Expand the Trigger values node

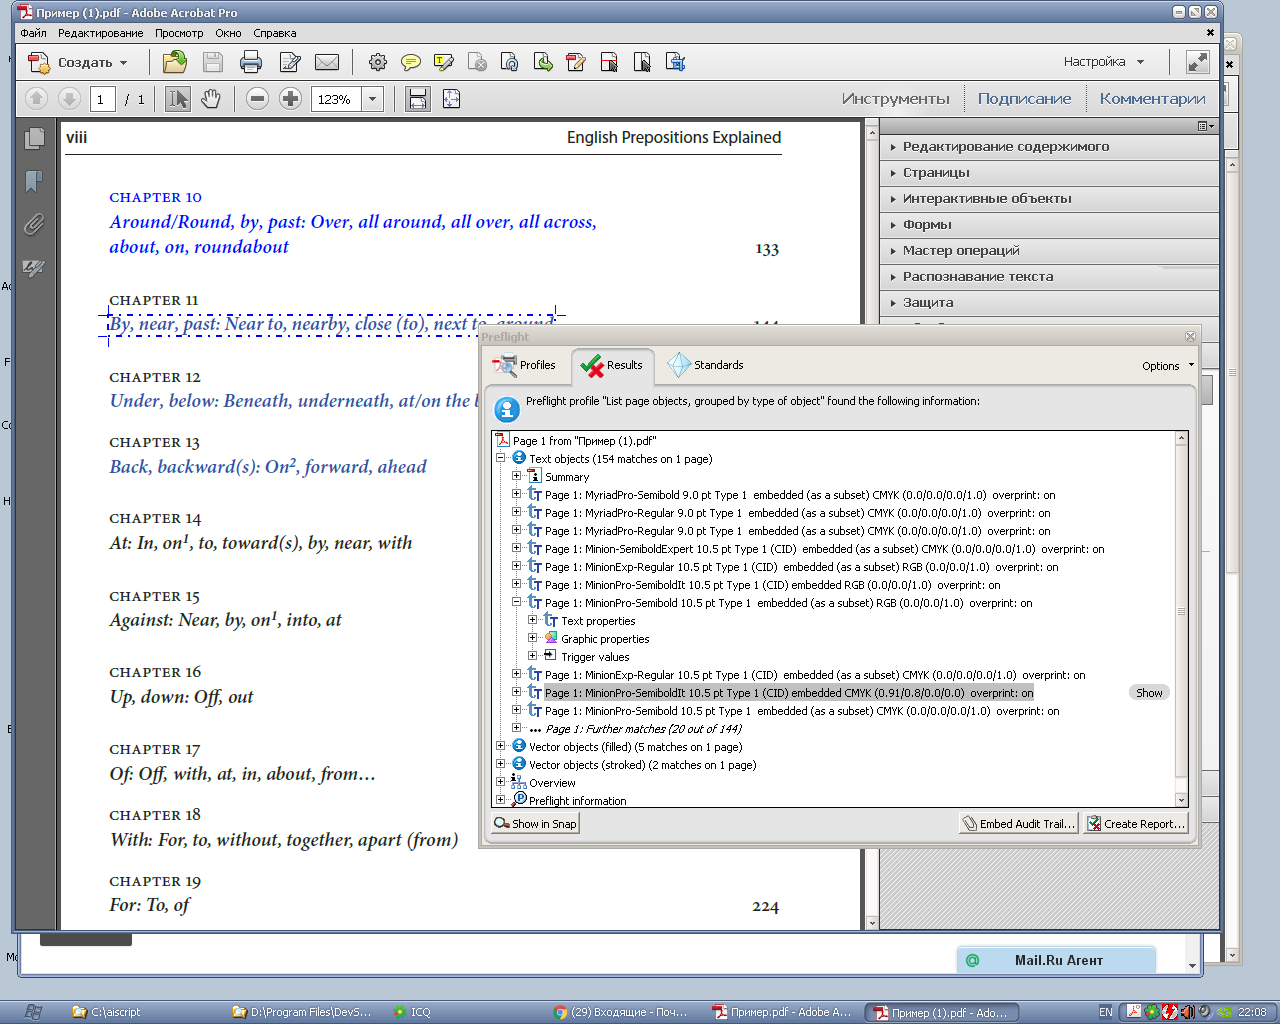click(533, 656)
